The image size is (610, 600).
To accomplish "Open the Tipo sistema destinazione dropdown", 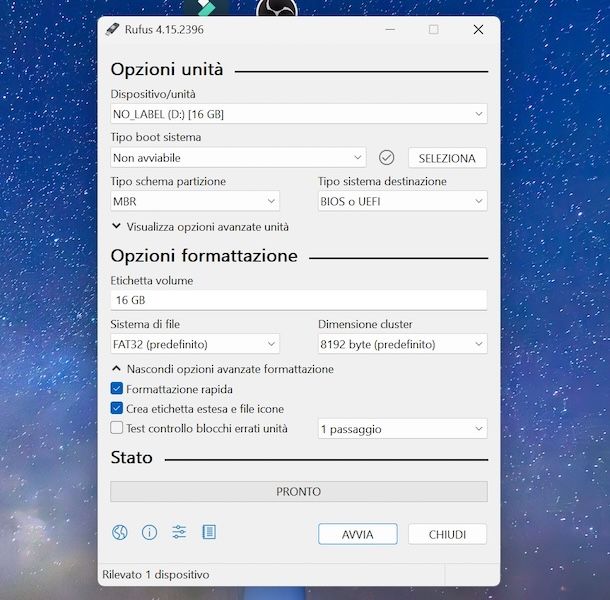I will [403, 201].
